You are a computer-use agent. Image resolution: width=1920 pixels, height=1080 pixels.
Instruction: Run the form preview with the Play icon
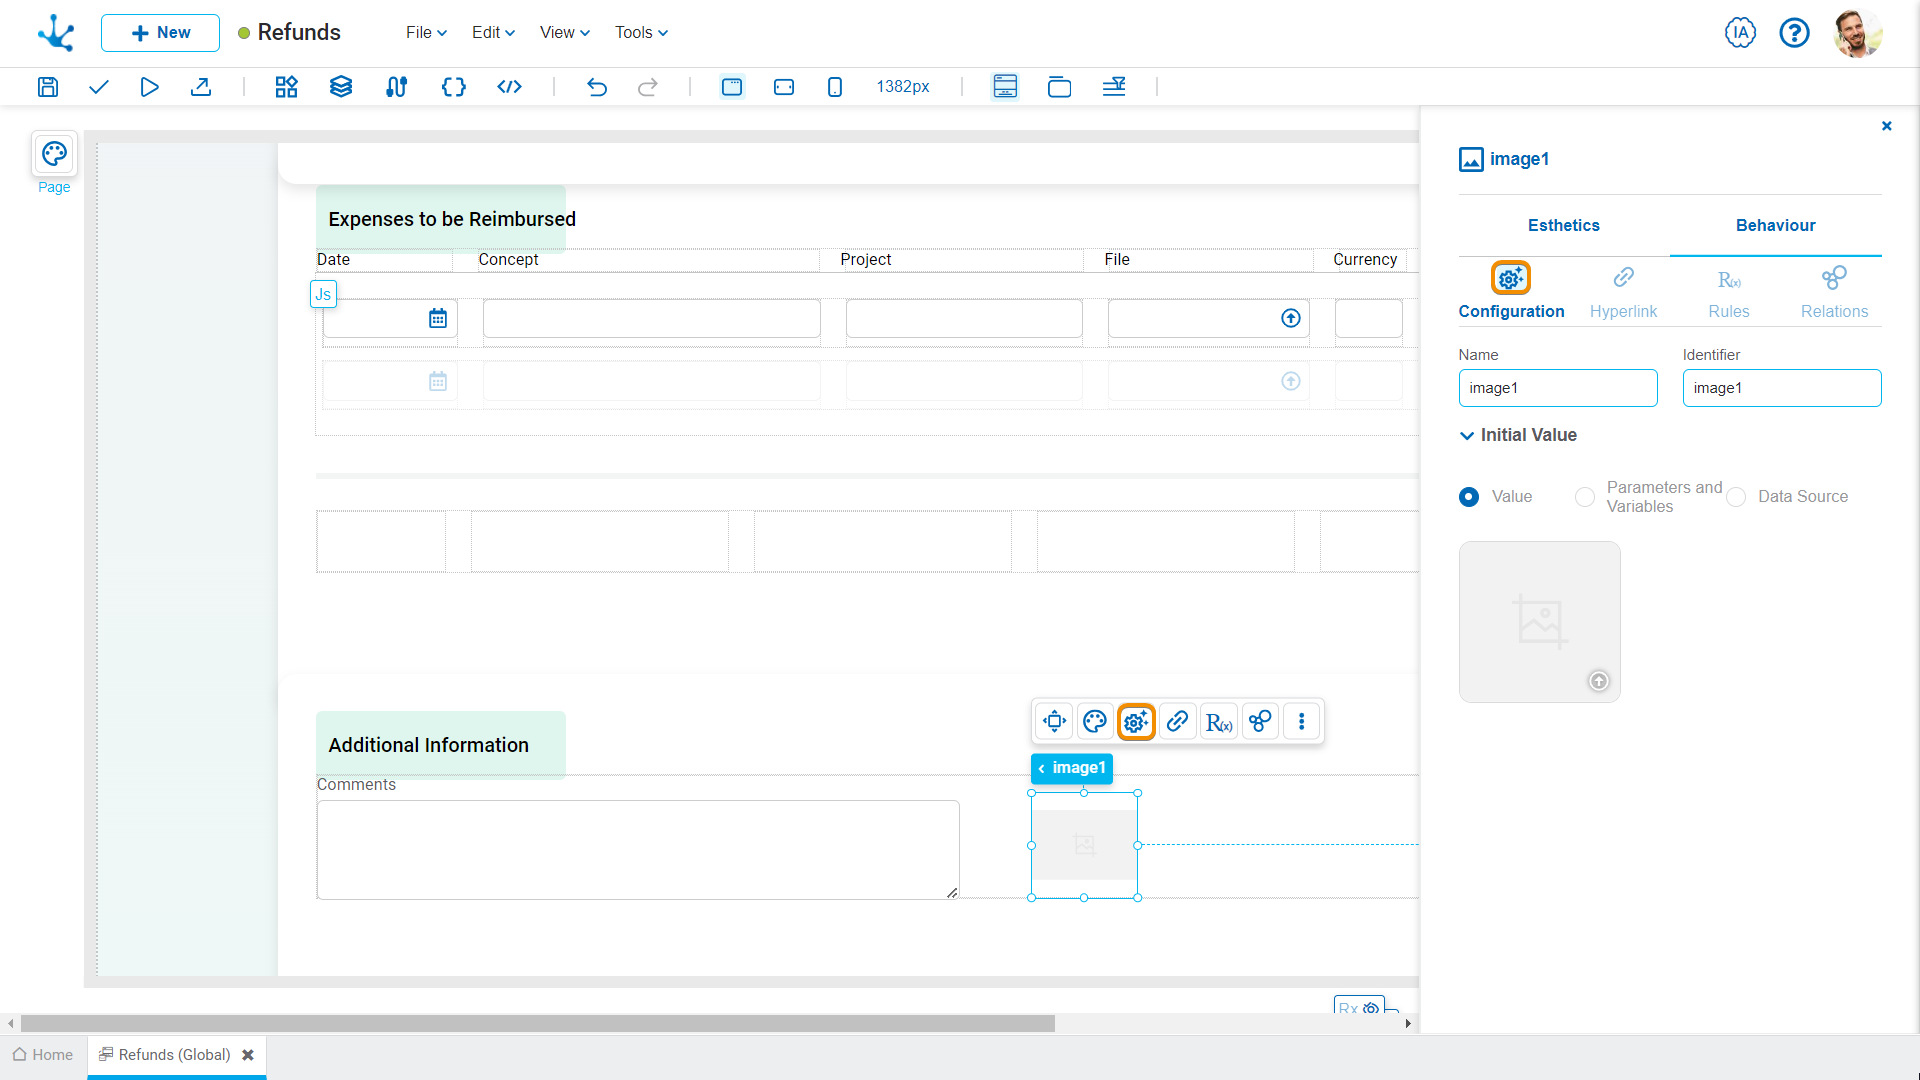coord(149,87)
